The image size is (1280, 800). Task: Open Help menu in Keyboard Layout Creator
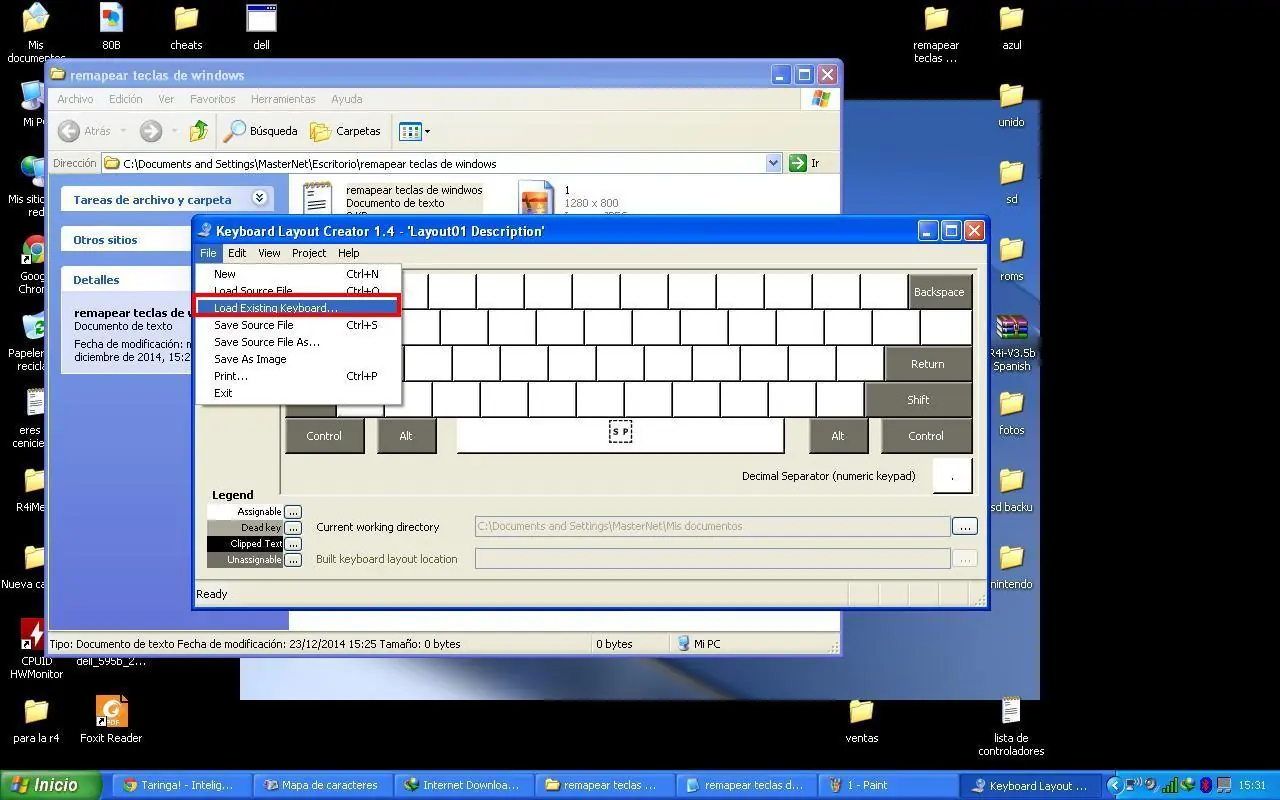[348, 253]
